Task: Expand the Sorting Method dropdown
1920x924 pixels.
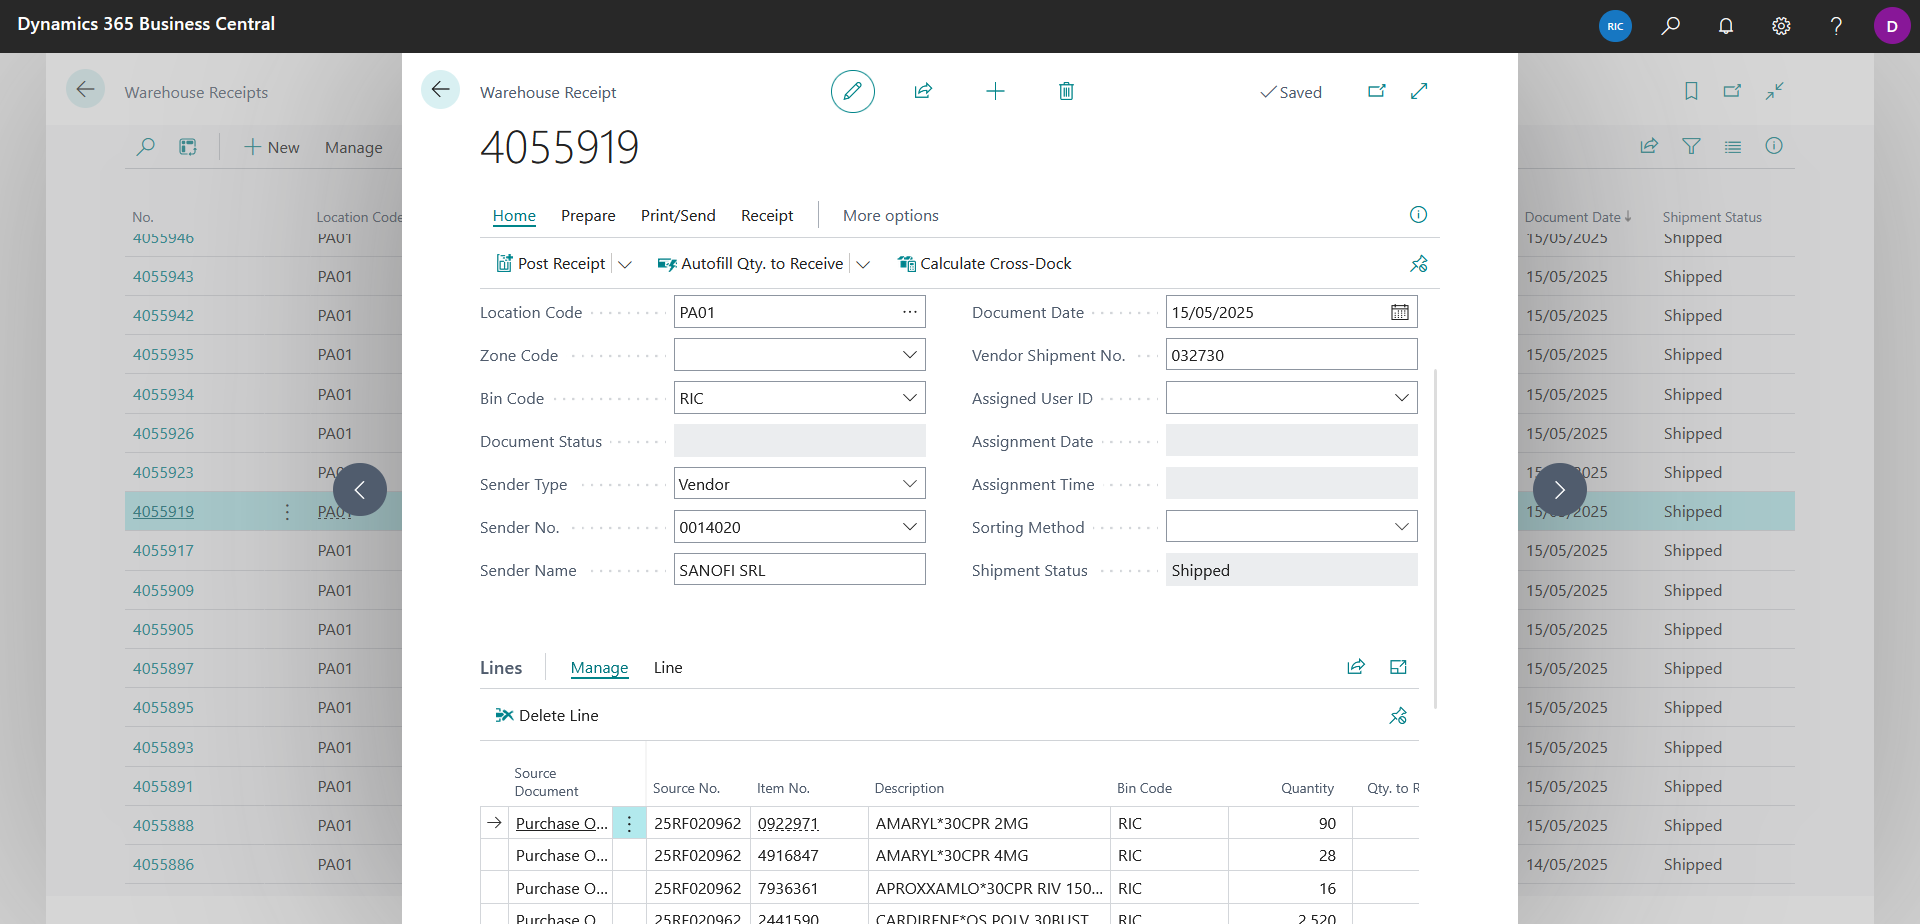Action: (1401, 527)
